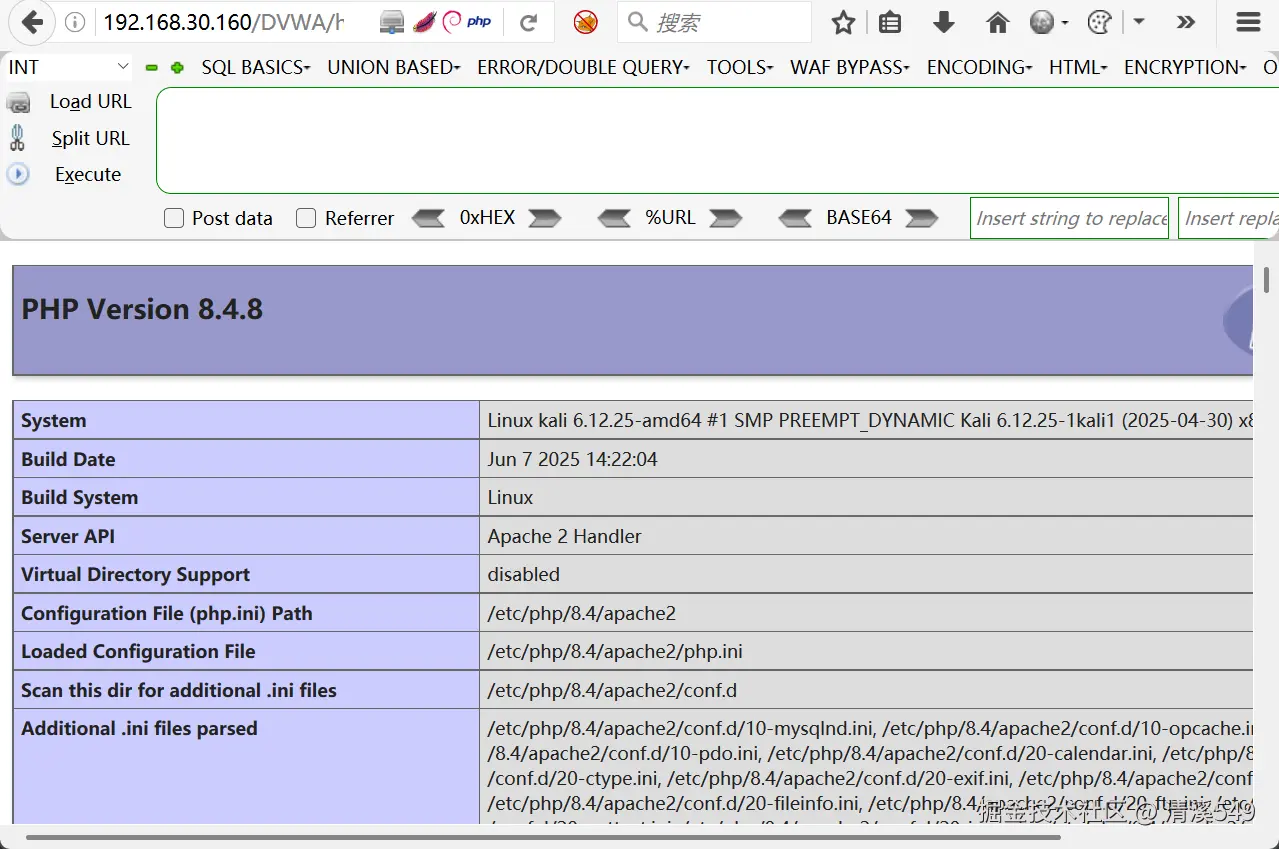The height and width of the screenshot is (849, 1279).
Task: Click the server icon in address bar
Action: point(393,22)
